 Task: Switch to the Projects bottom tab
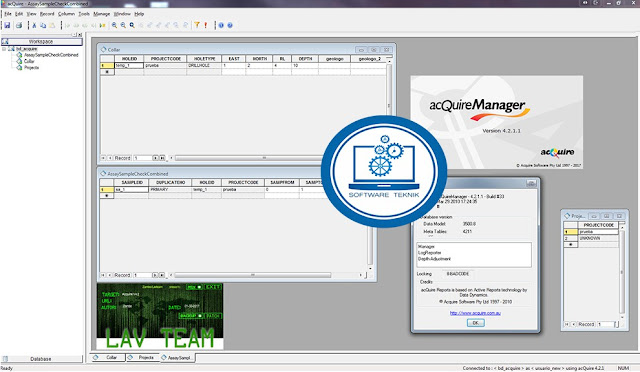click(142, 358)
